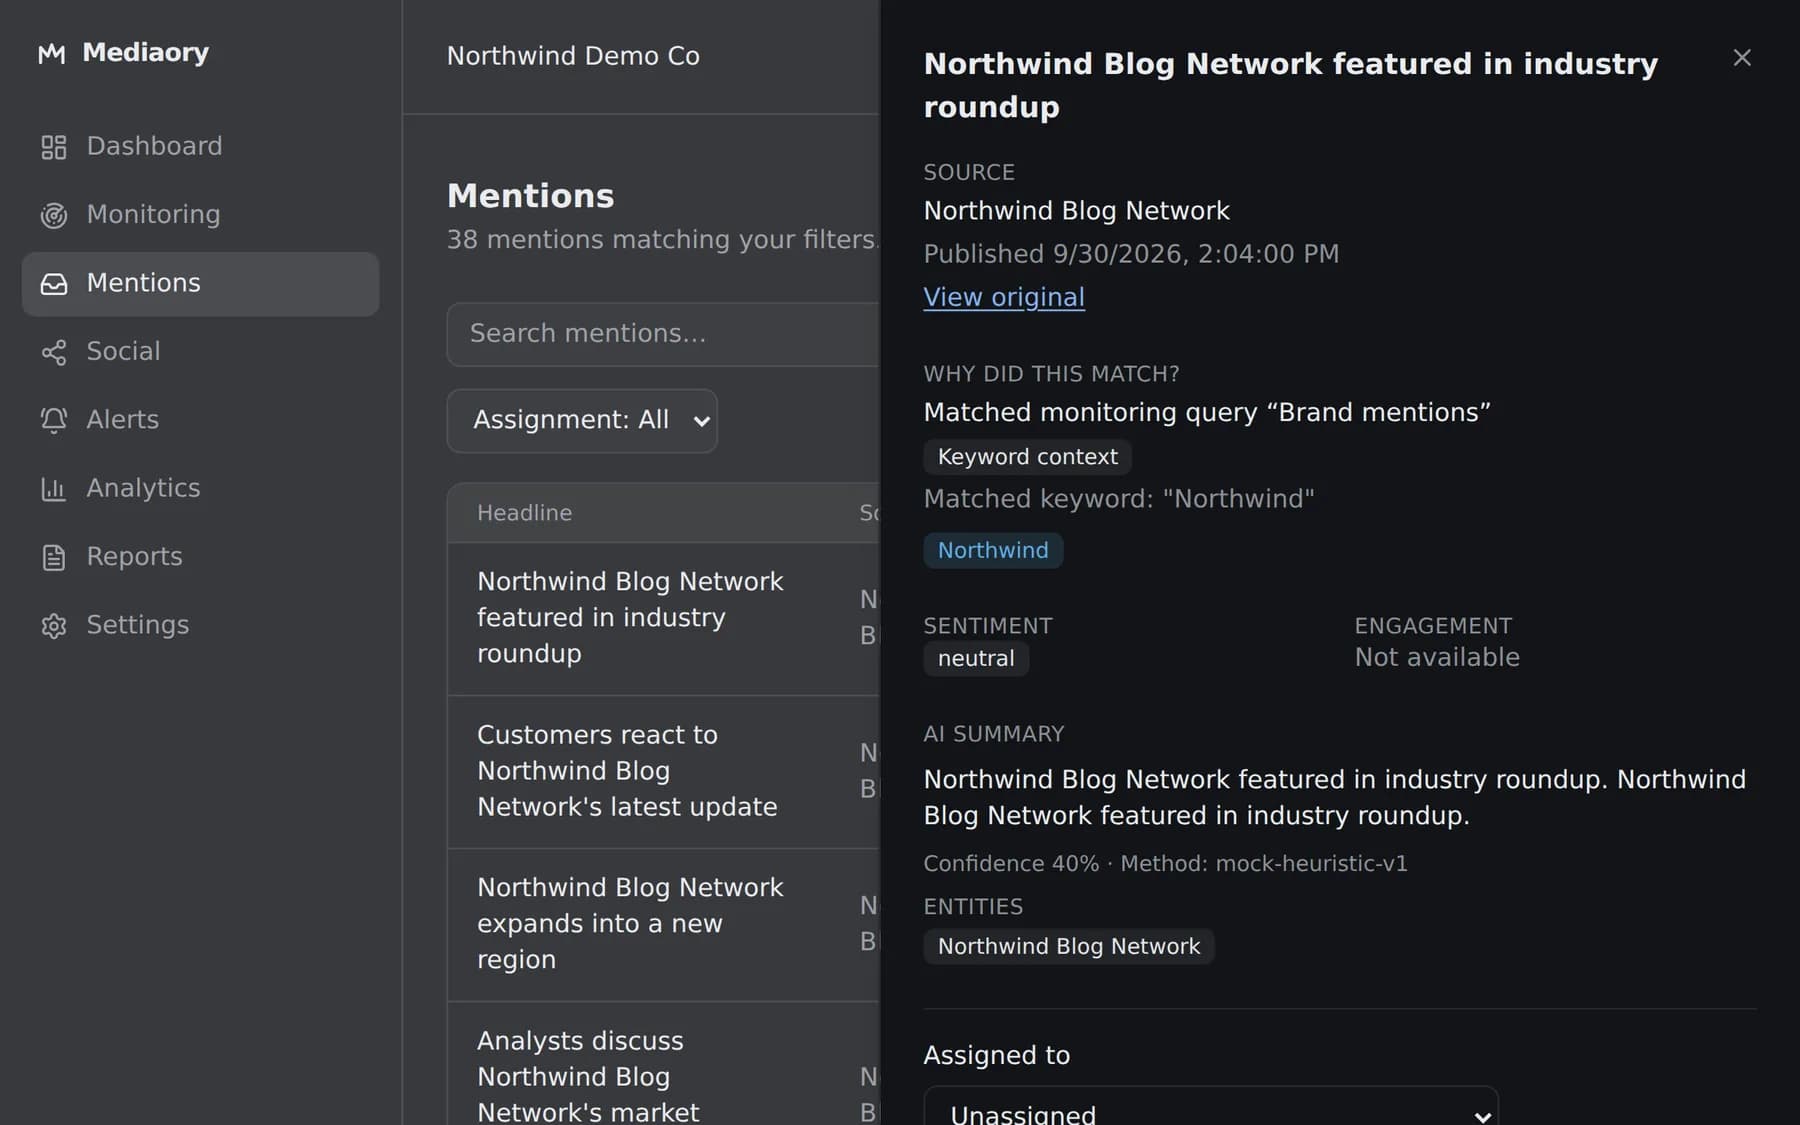Click the Search mentions input field
Screen dimensions: 1800x1125
[x=663, y=334]
